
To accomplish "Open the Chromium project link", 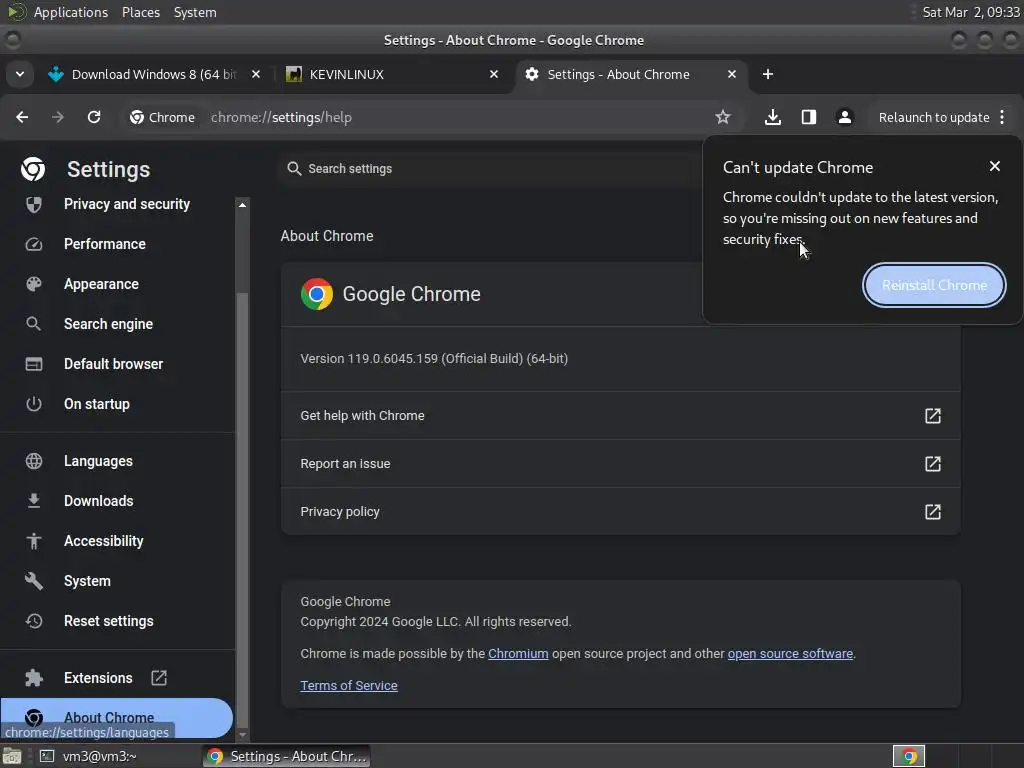I will click(x=518, y=654).
